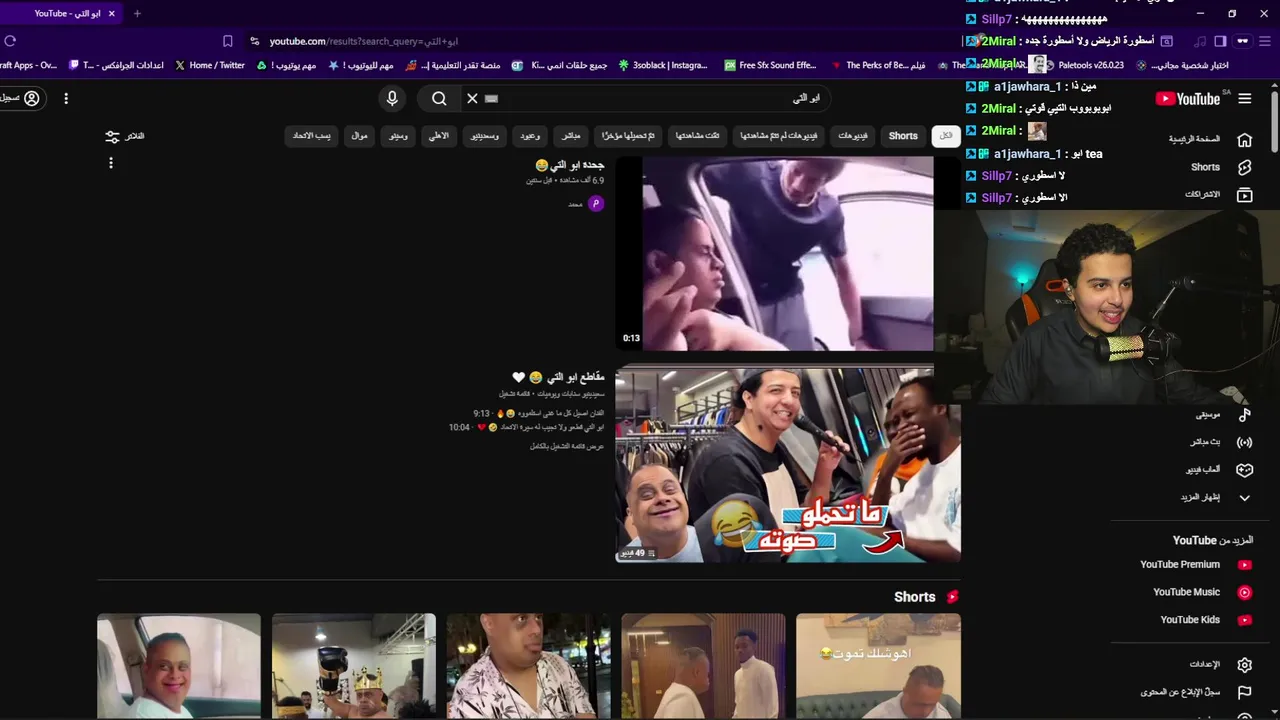Open the 49-video playlist thumbnail
The height and width of the screenshot is (720, 1280).
[788, 466]
